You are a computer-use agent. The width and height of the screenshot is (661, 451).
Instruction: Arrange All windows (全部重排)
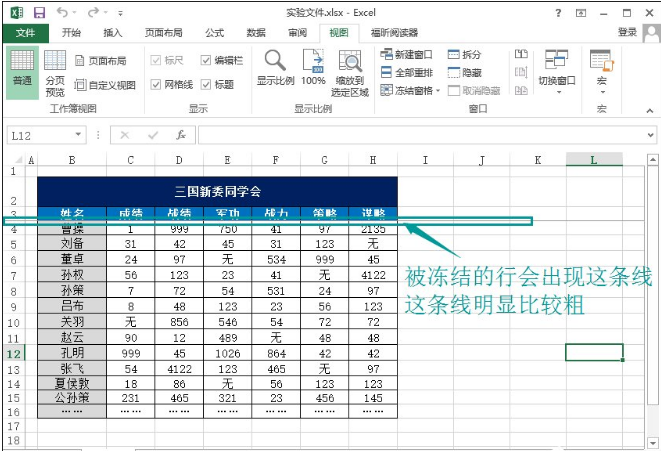point(406,72)
